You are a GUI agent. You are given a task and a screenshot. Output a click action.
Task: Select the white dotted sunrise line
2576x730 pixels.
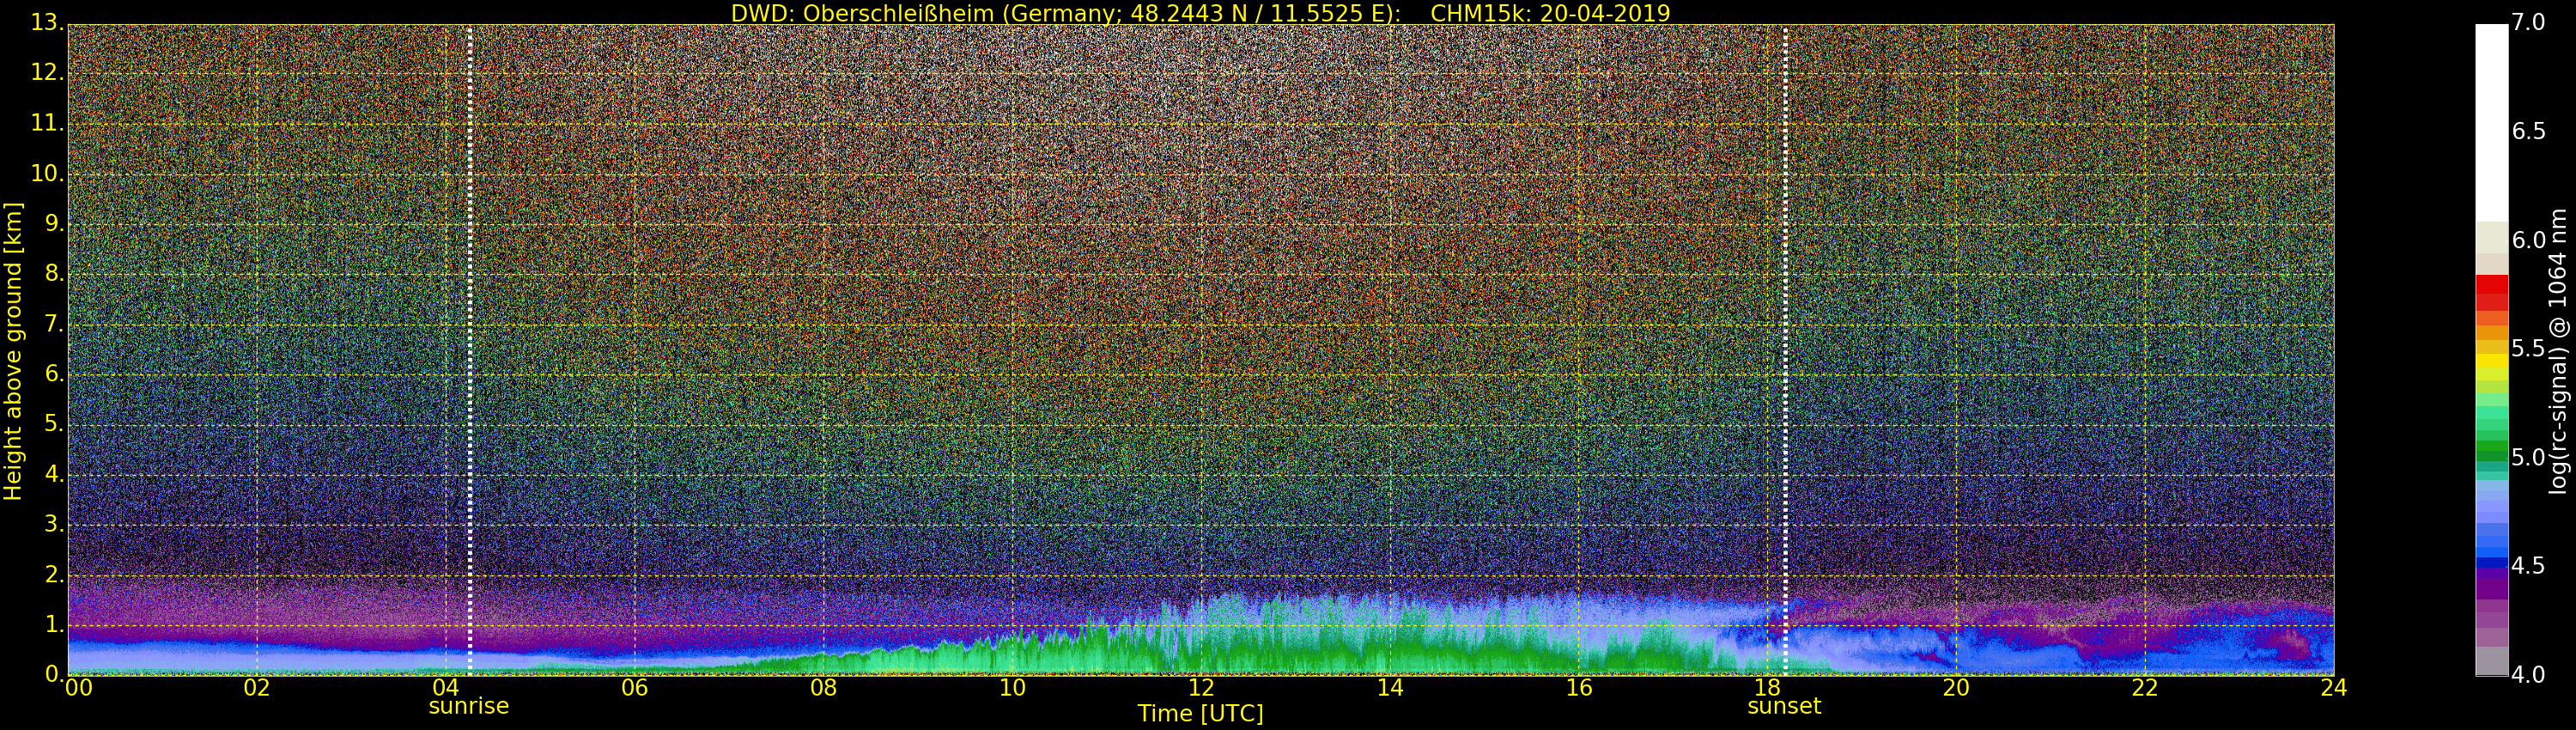click(x=470, y=350)
